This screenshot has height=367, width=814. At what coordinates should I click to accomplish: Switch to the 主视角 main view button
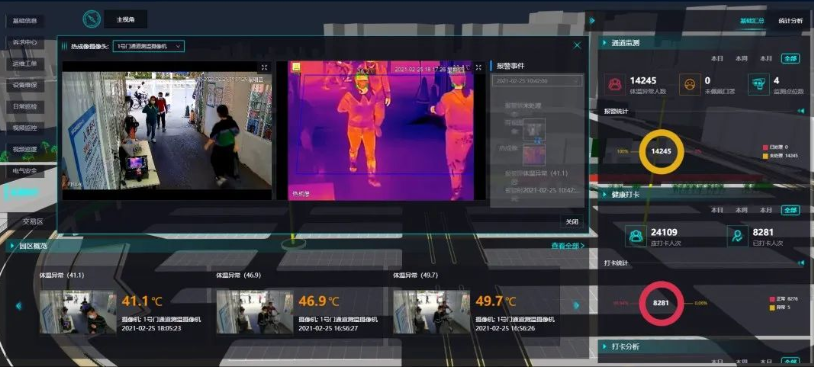(126, 19)
